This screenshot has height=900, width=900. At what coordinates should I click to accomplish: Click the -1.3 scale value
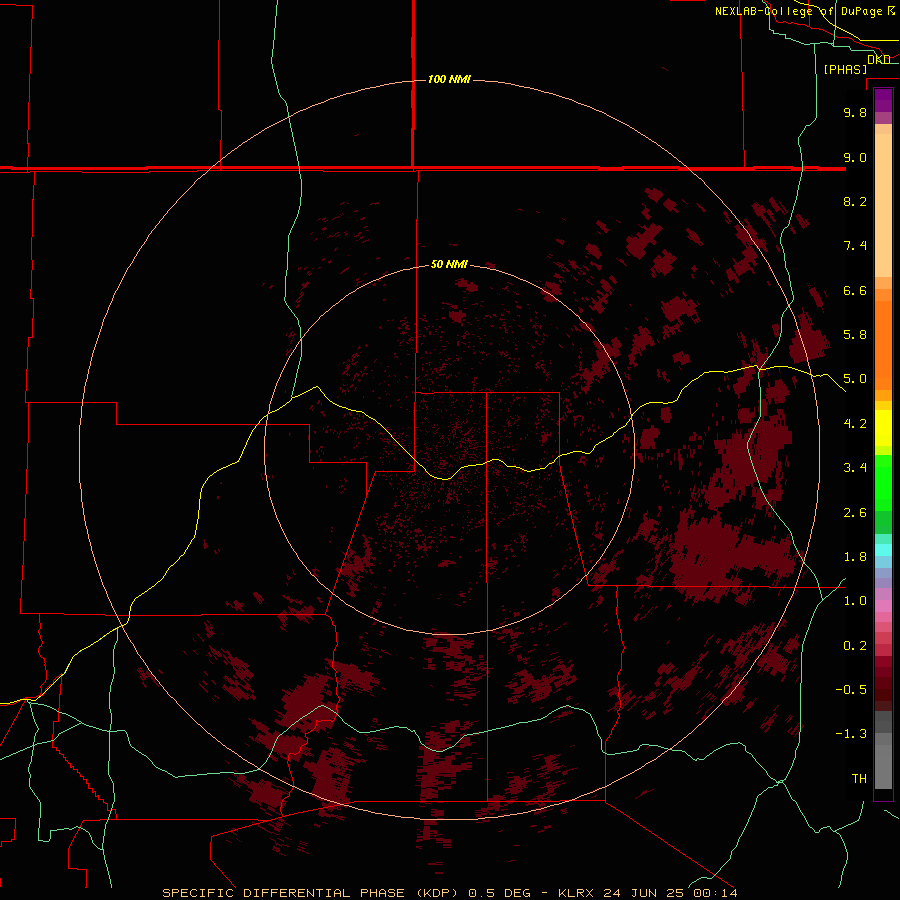(851, 734)
